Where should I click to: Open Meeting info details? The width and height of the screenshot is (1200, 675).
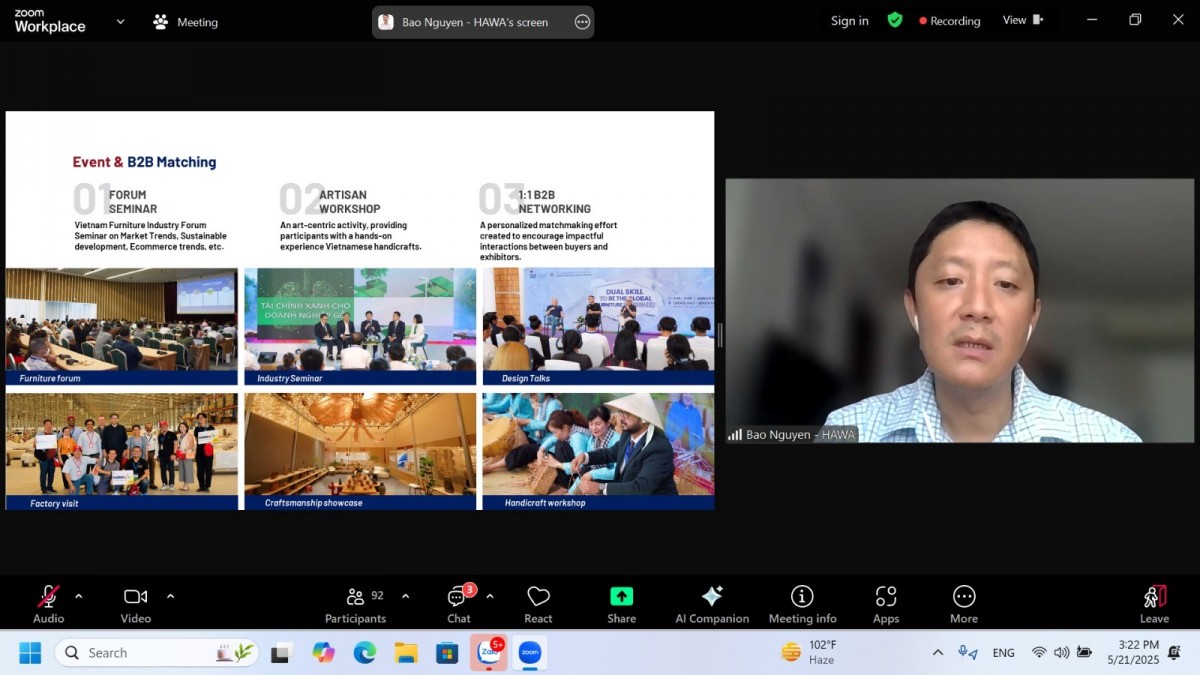802,605
